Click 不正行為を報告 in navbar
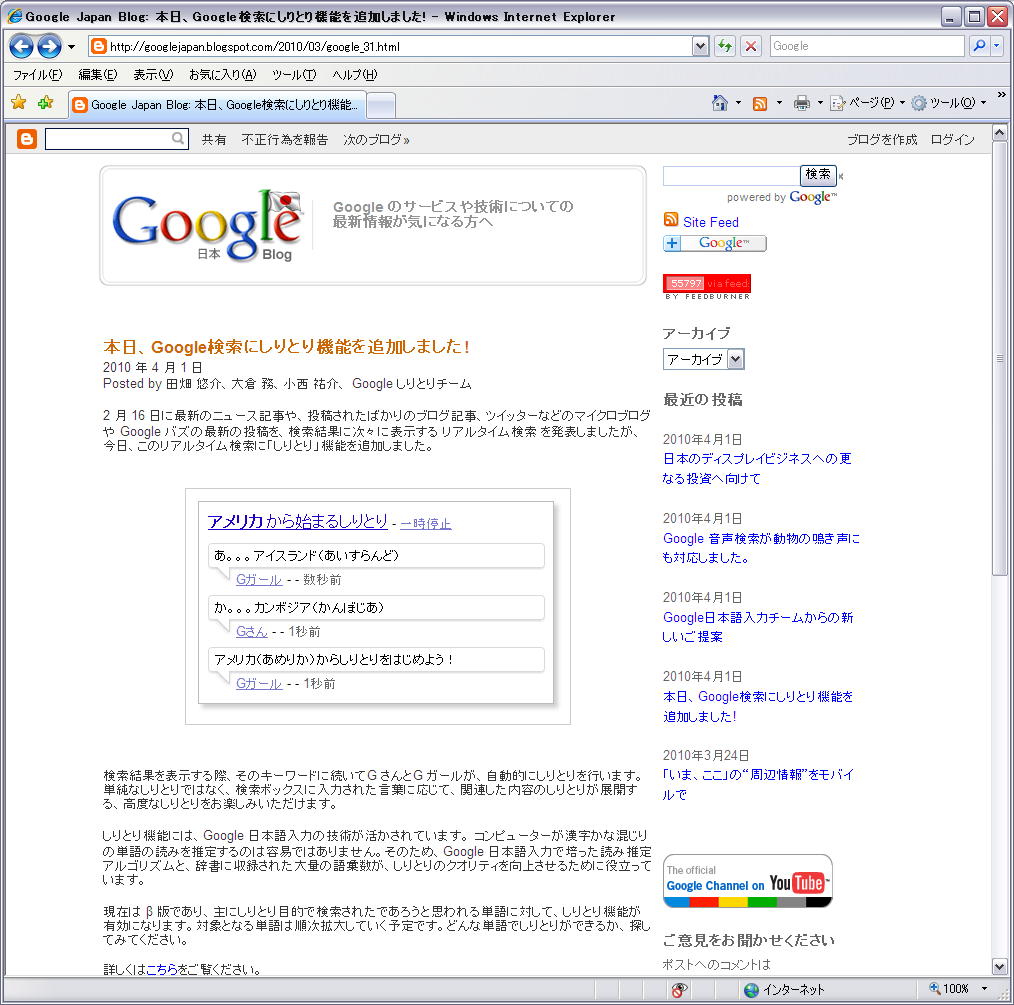 click(x=285, y=140)
